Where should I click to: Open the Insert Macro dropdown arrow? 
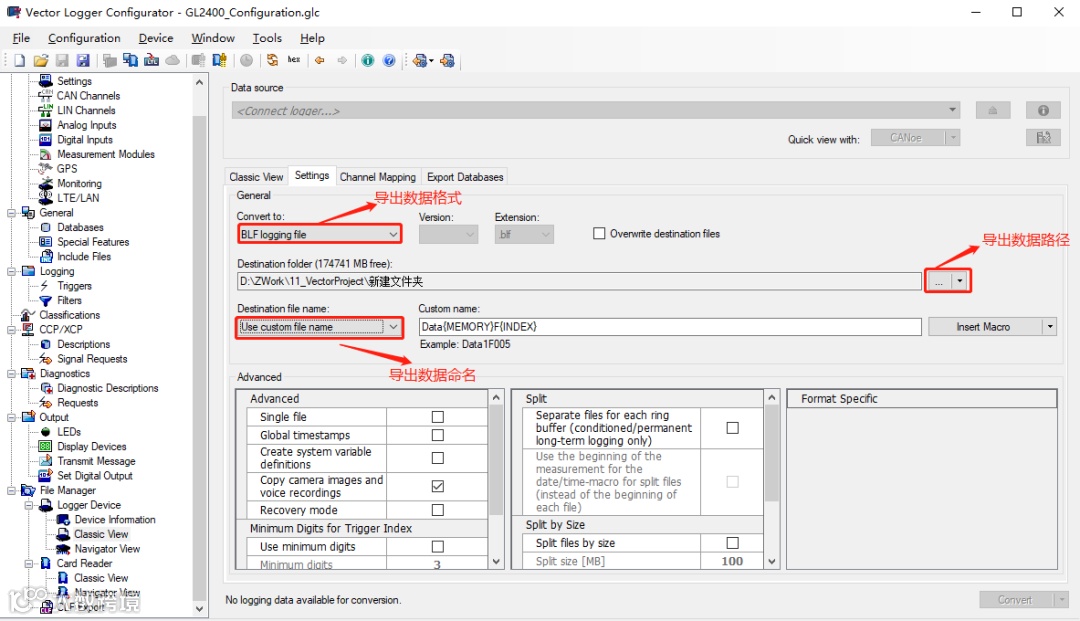1050,326
